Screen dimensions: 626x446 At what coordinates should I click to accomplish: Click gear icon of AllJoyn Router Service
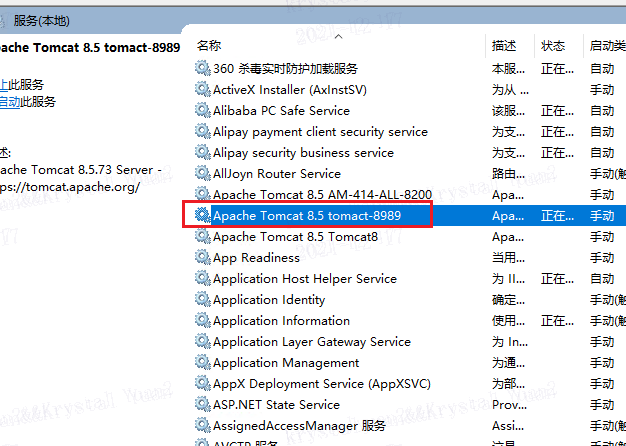click(203, 173)
